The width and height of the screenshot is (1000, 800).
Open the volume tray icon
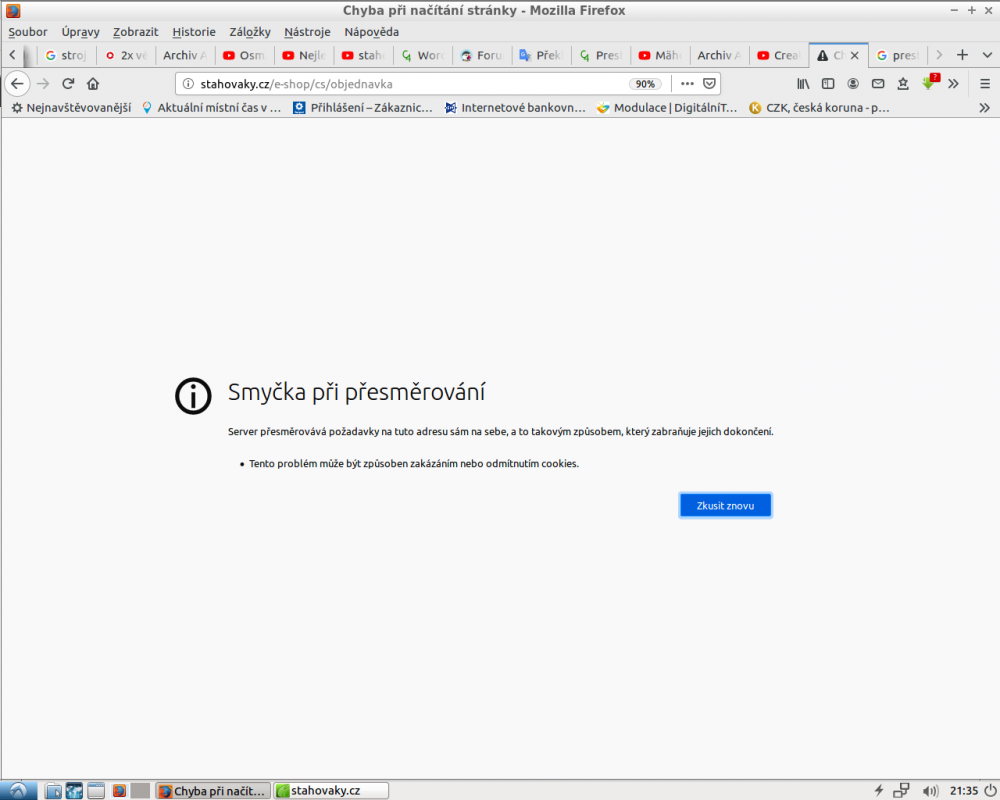coord(930,791)
